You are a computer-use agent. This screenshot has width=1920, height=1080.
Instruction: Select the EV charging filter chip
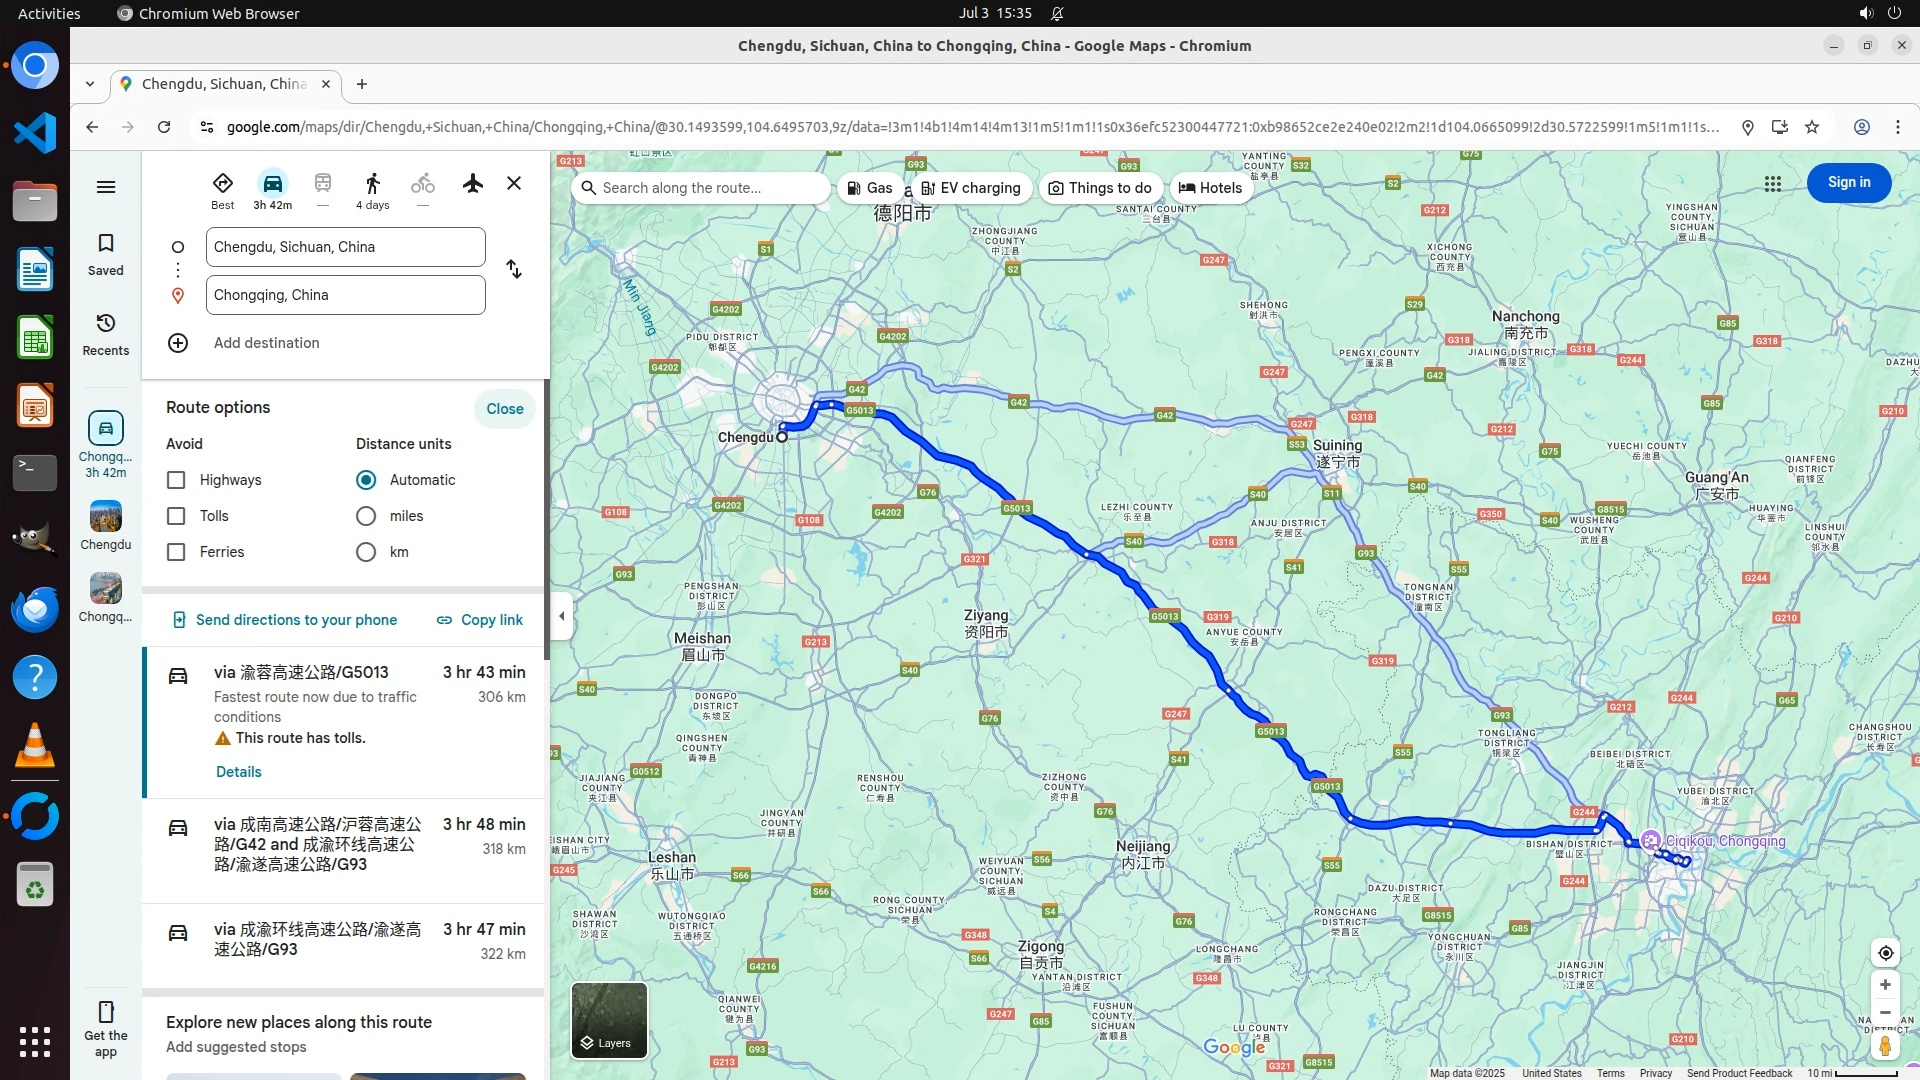point(970,188)
